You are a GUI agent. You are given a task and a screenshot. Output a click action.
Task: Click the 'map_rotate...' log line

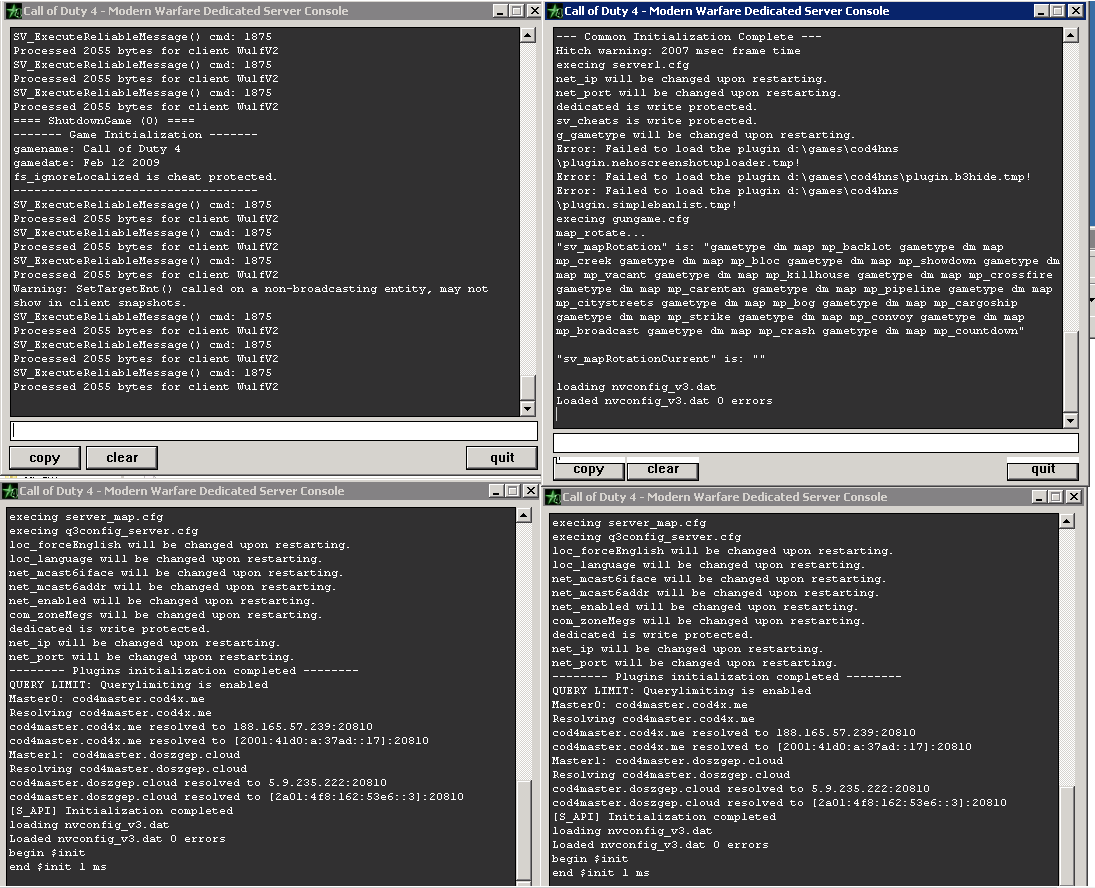601,232
